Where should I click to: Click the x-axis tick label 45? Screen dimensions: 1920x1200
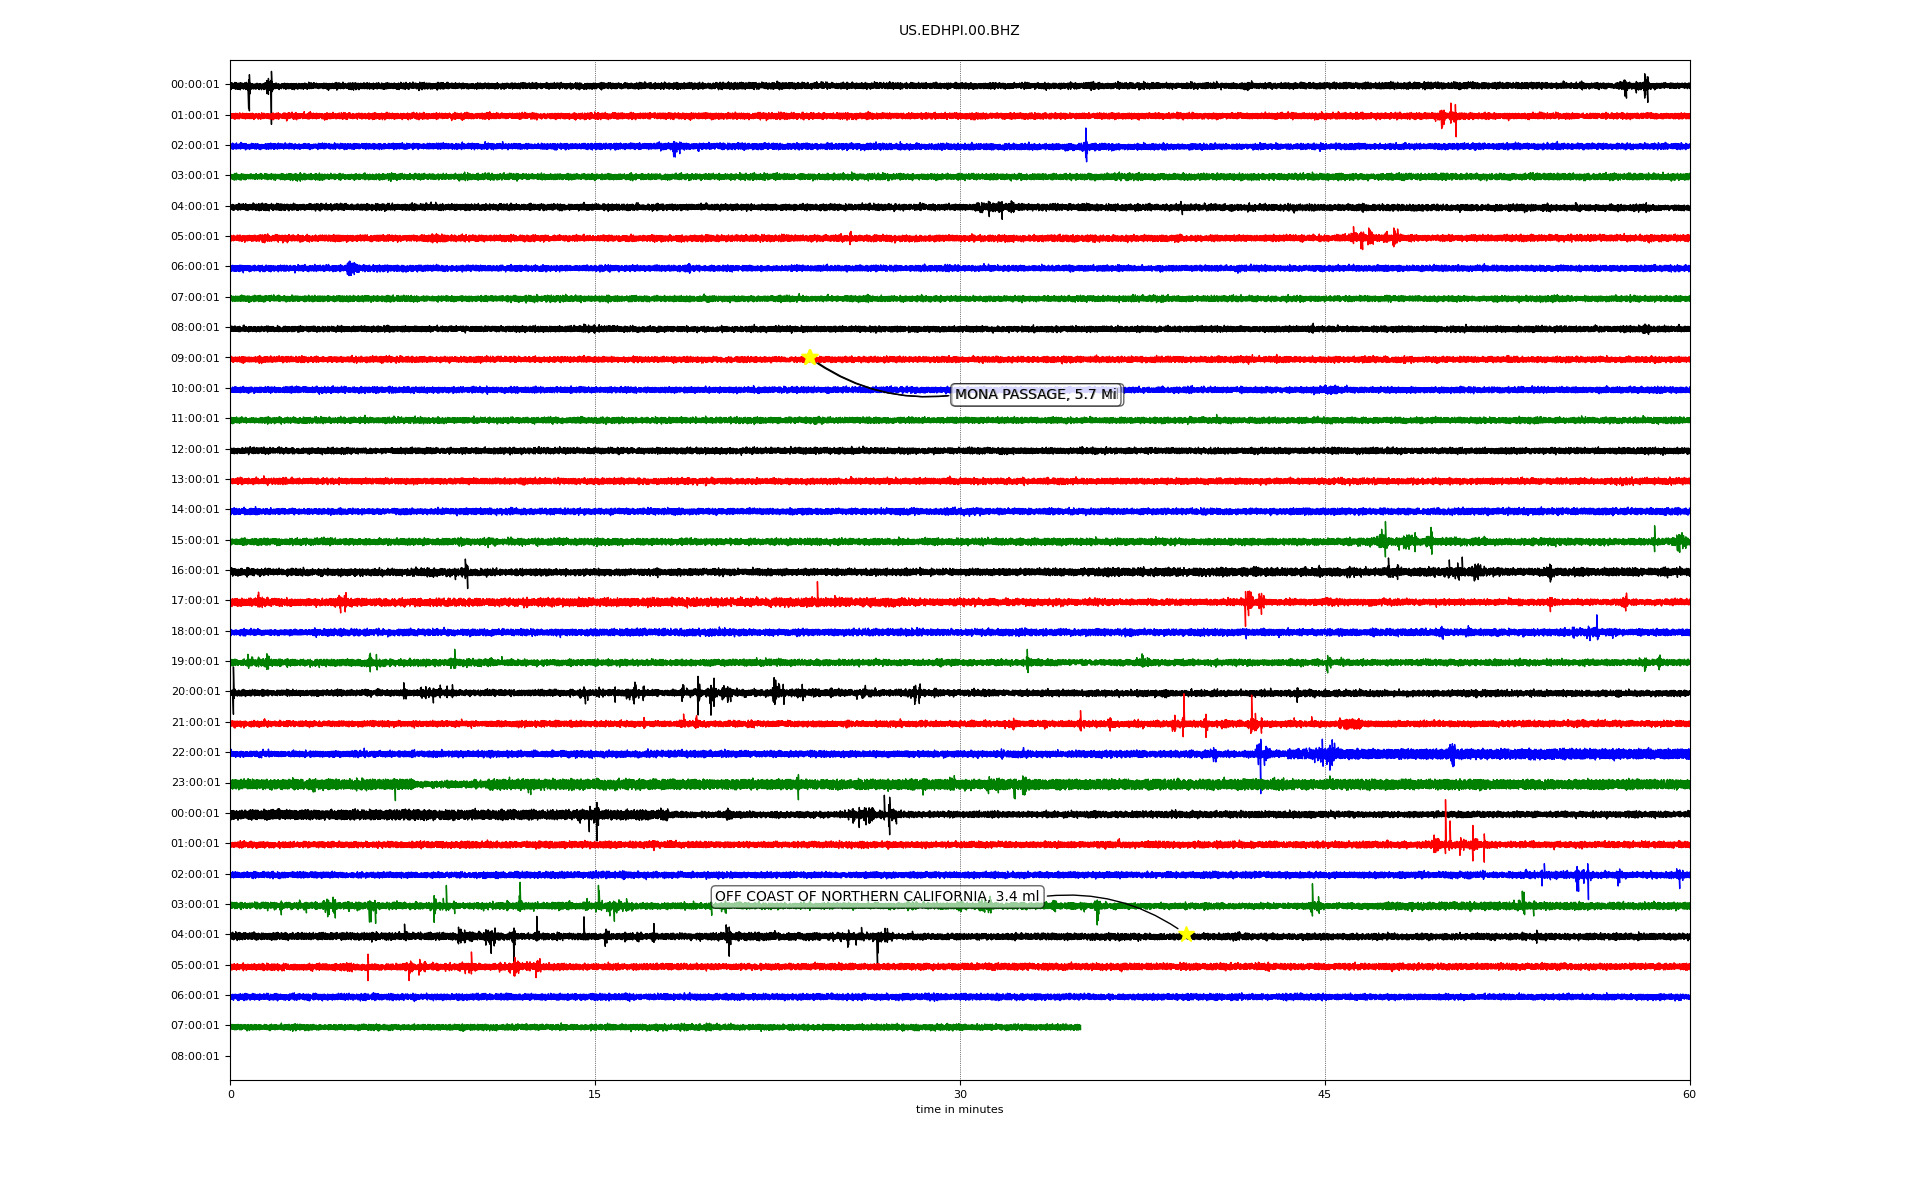[1325, 1095]
